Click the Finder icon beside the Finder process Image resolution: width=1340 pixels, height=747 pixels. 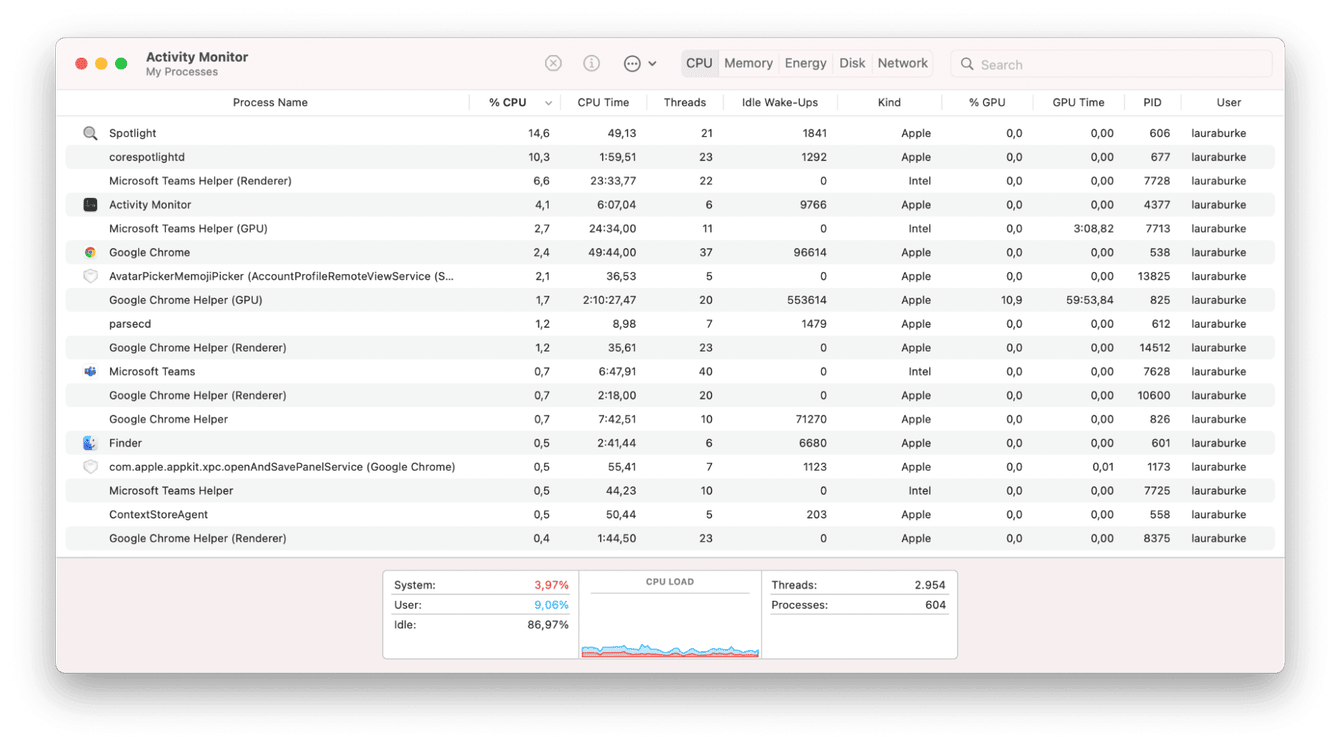tap(89, 443)
